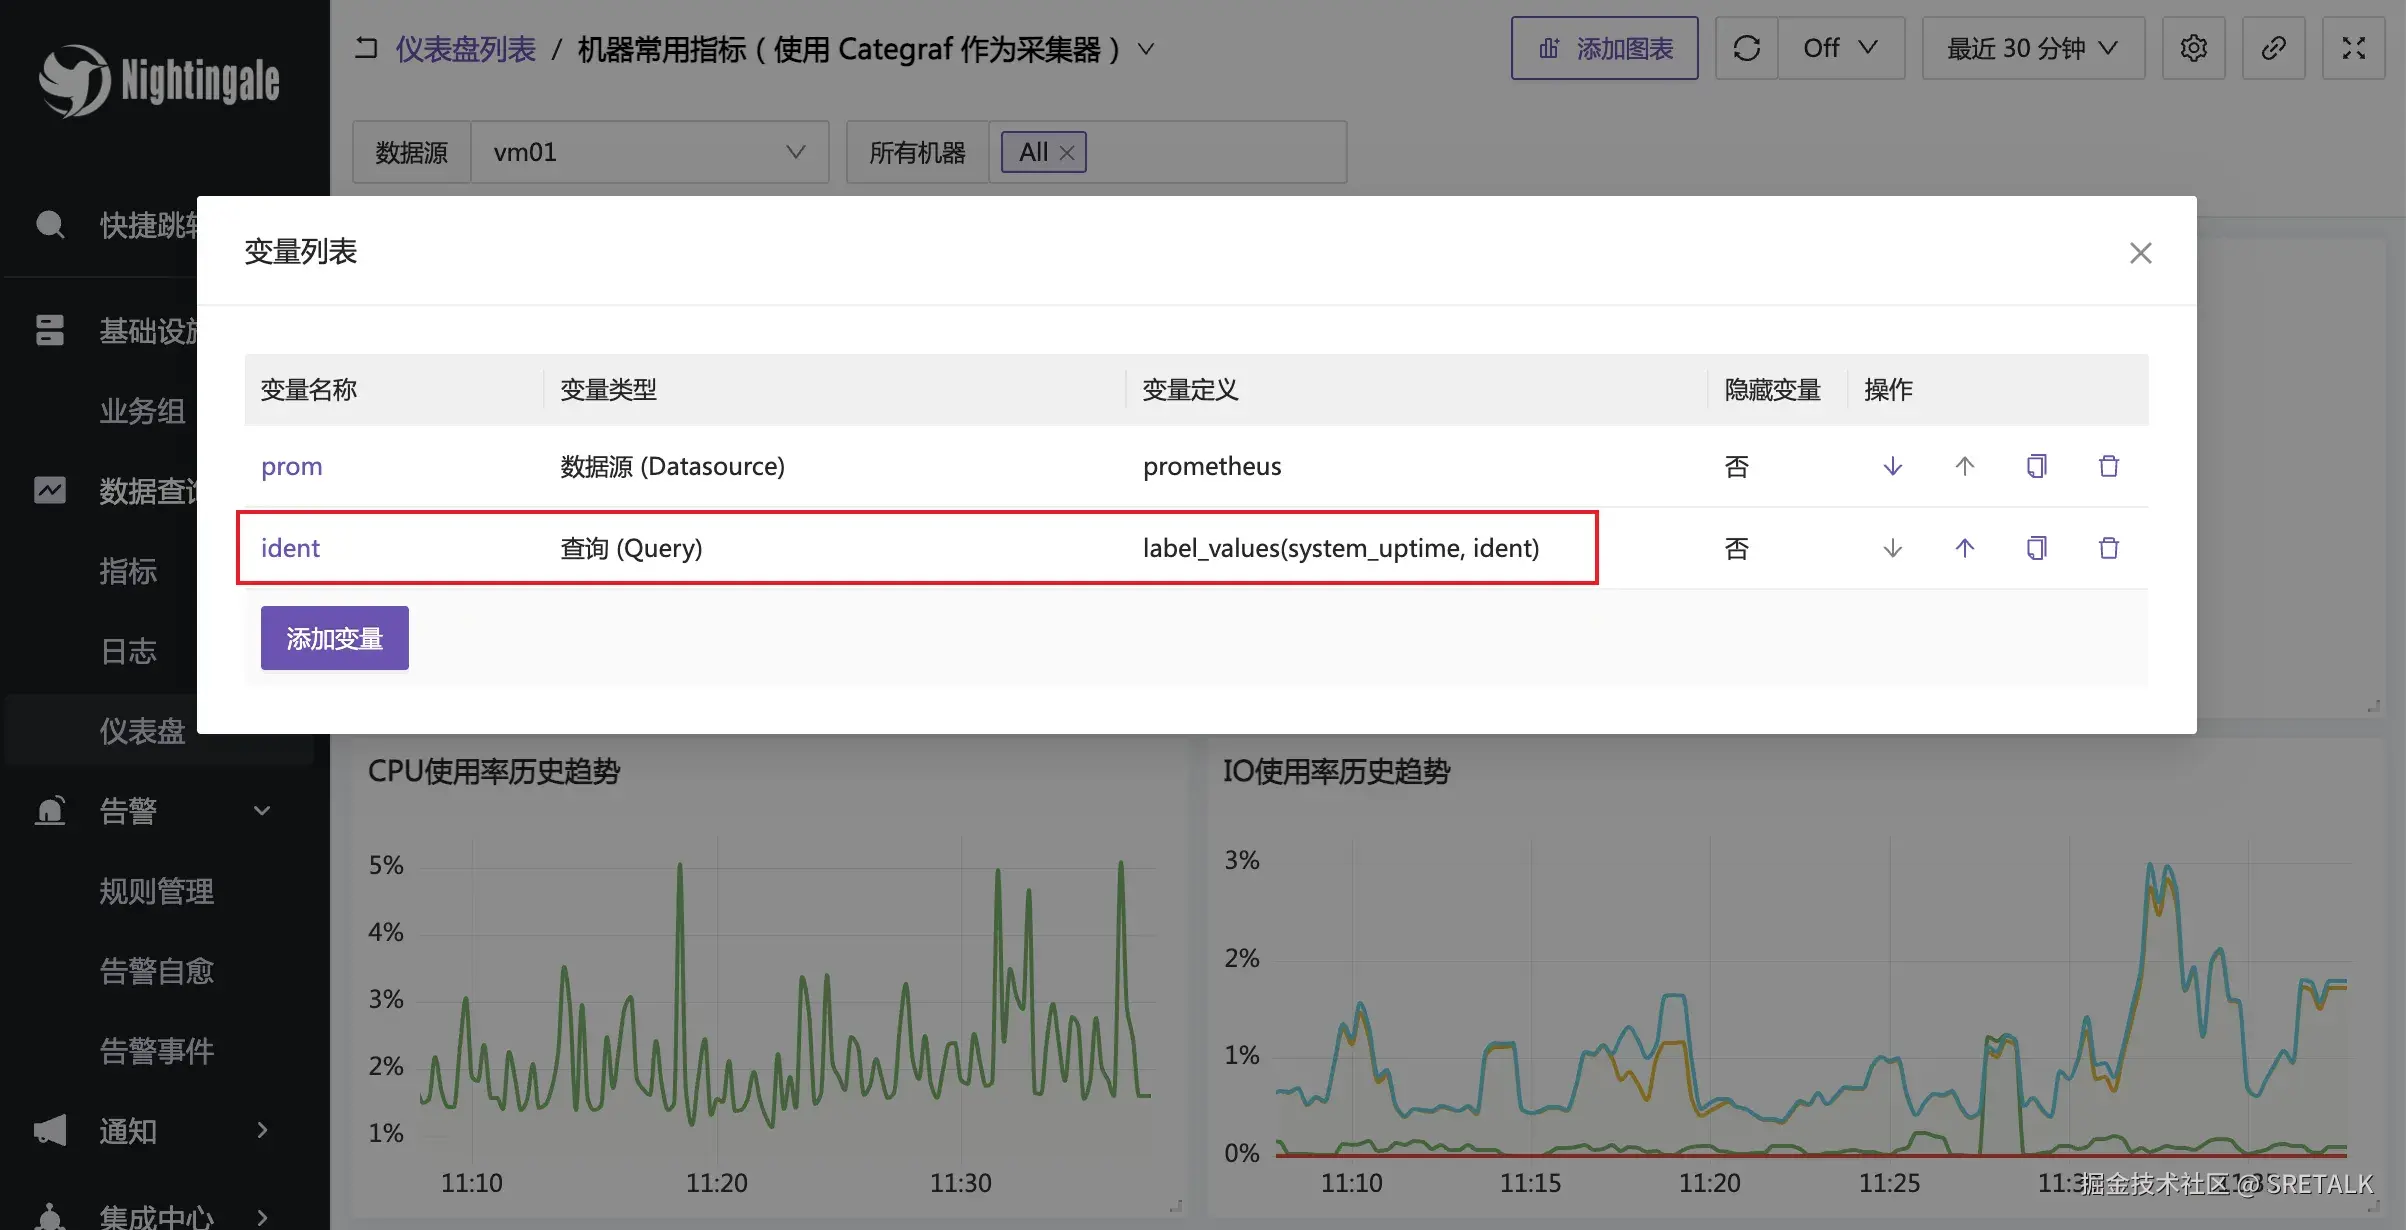Open the ident variable link

point(290,548)
